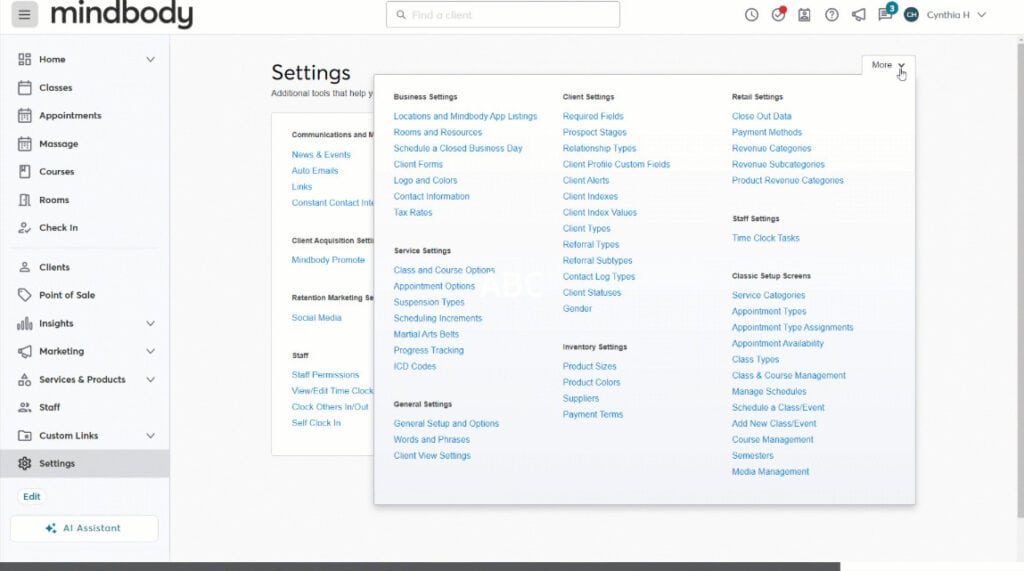The height and width of the screenshot is (571, 1024).
Task: Open messages icon with badge 3
Action: [886, 14]
